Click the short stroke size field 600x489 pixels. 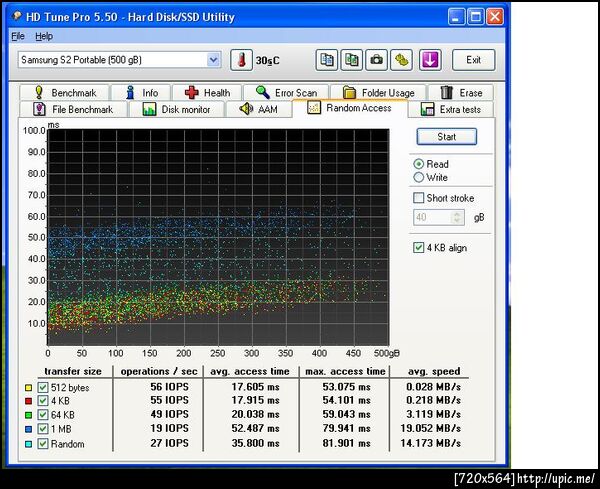(x=439, y=217)
